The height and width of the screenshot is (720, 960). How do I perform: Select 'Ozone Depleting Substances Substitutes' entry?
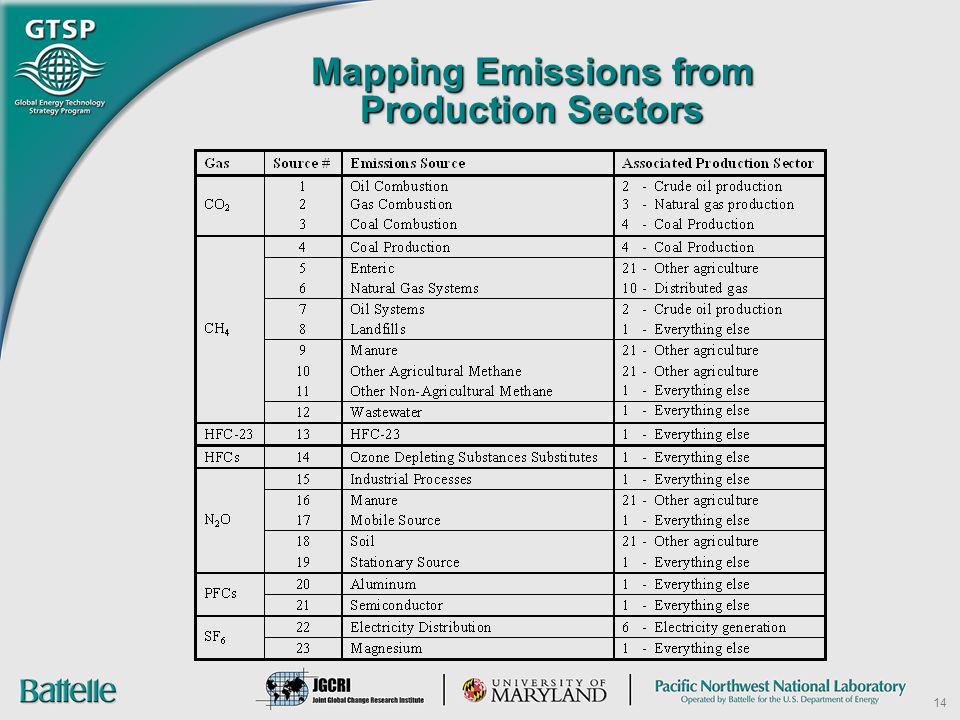click(x=474, y=457)
